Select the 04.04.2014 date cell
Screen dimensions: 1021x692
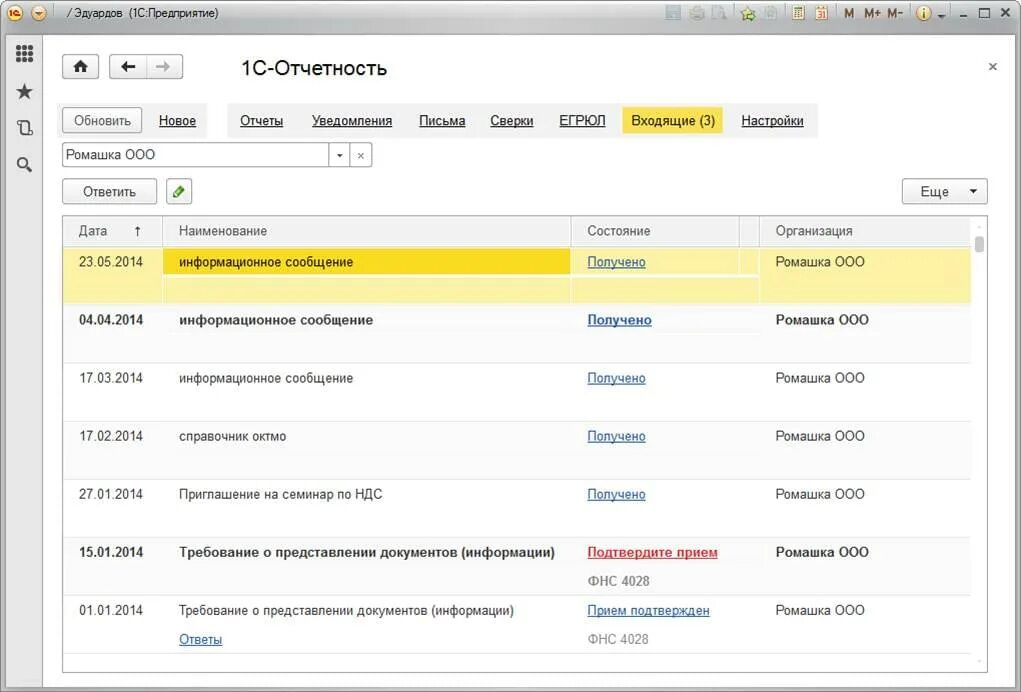[x=111, y=320]
